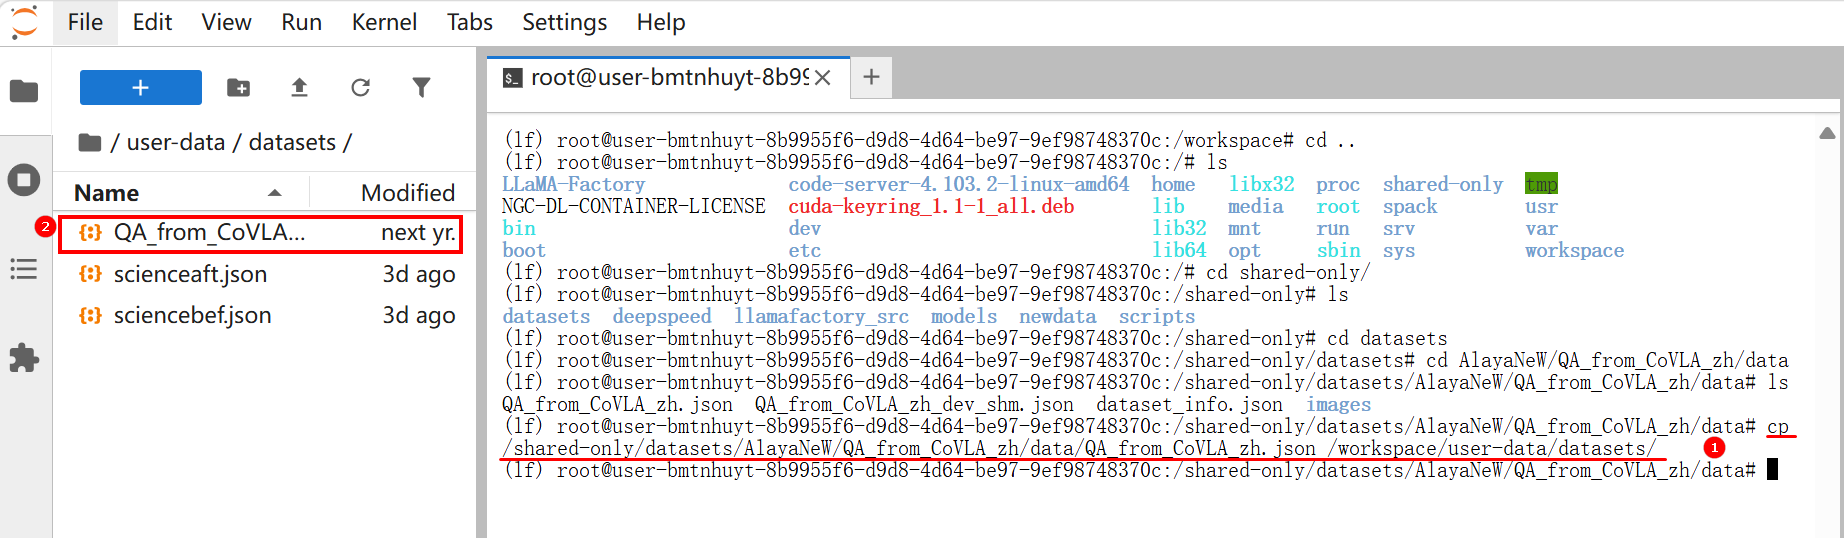Select the scienceaft.json file

pyautogui.click(x=190, y=274)
